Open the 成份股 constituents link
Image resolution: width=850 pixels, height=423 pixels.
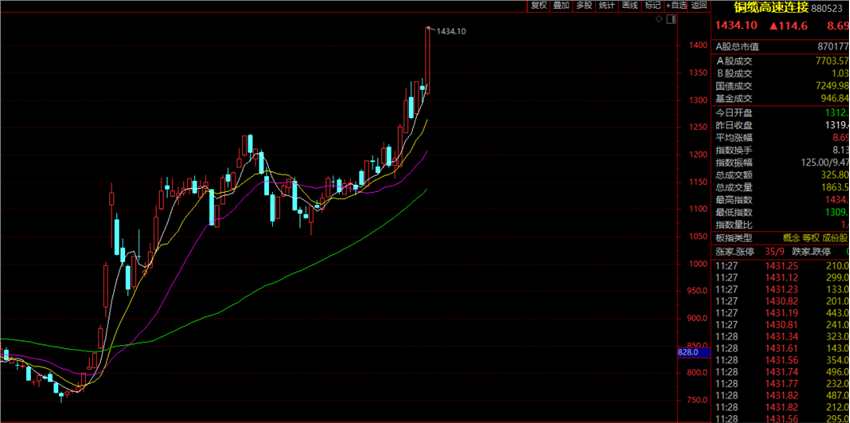[836, 238]
